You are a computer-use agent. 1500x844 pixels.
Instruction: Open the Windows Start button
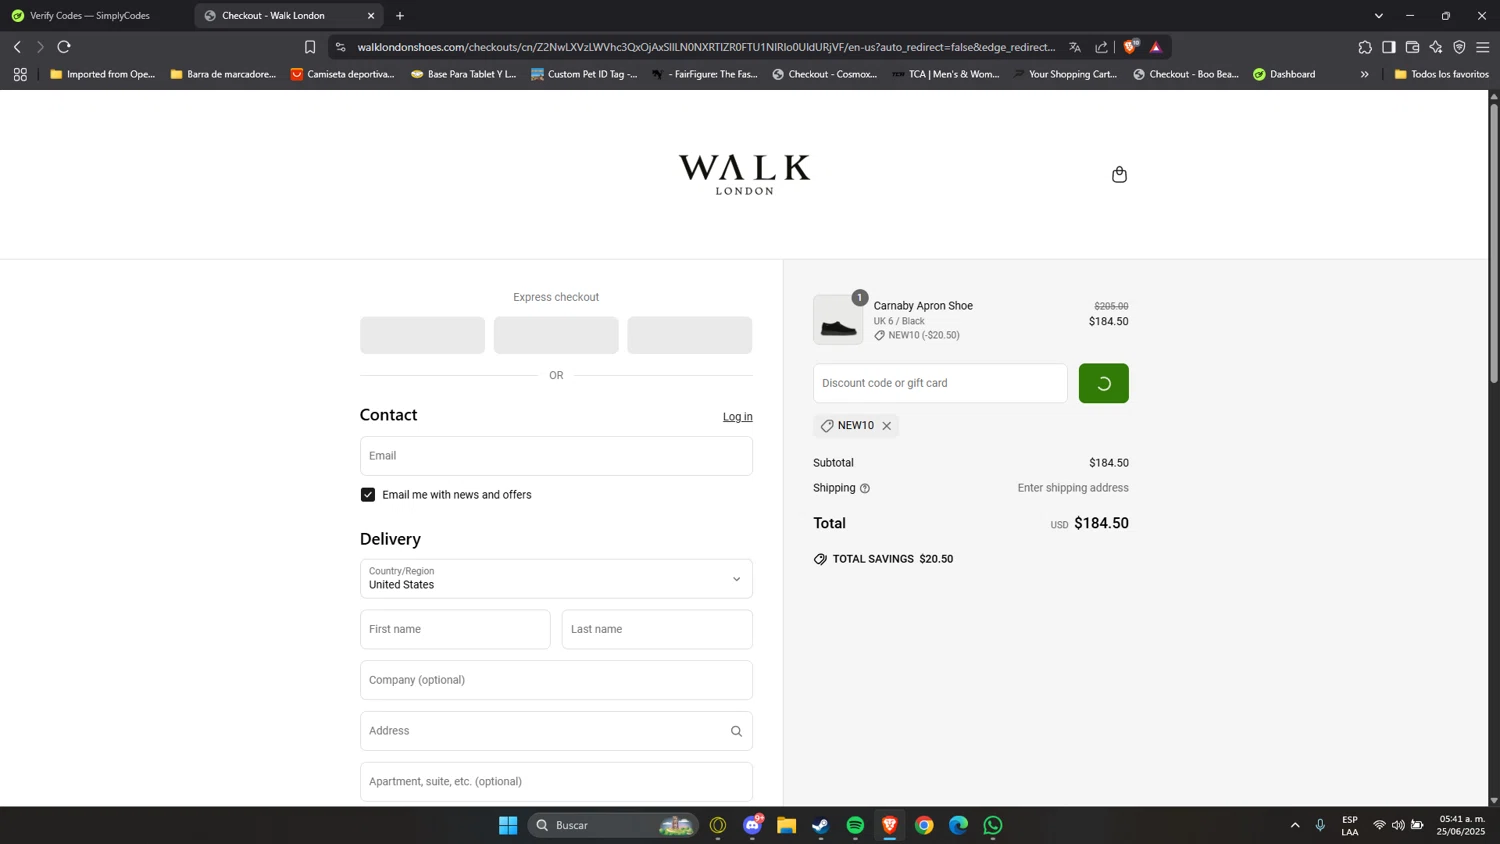click(x=508, y=825)
